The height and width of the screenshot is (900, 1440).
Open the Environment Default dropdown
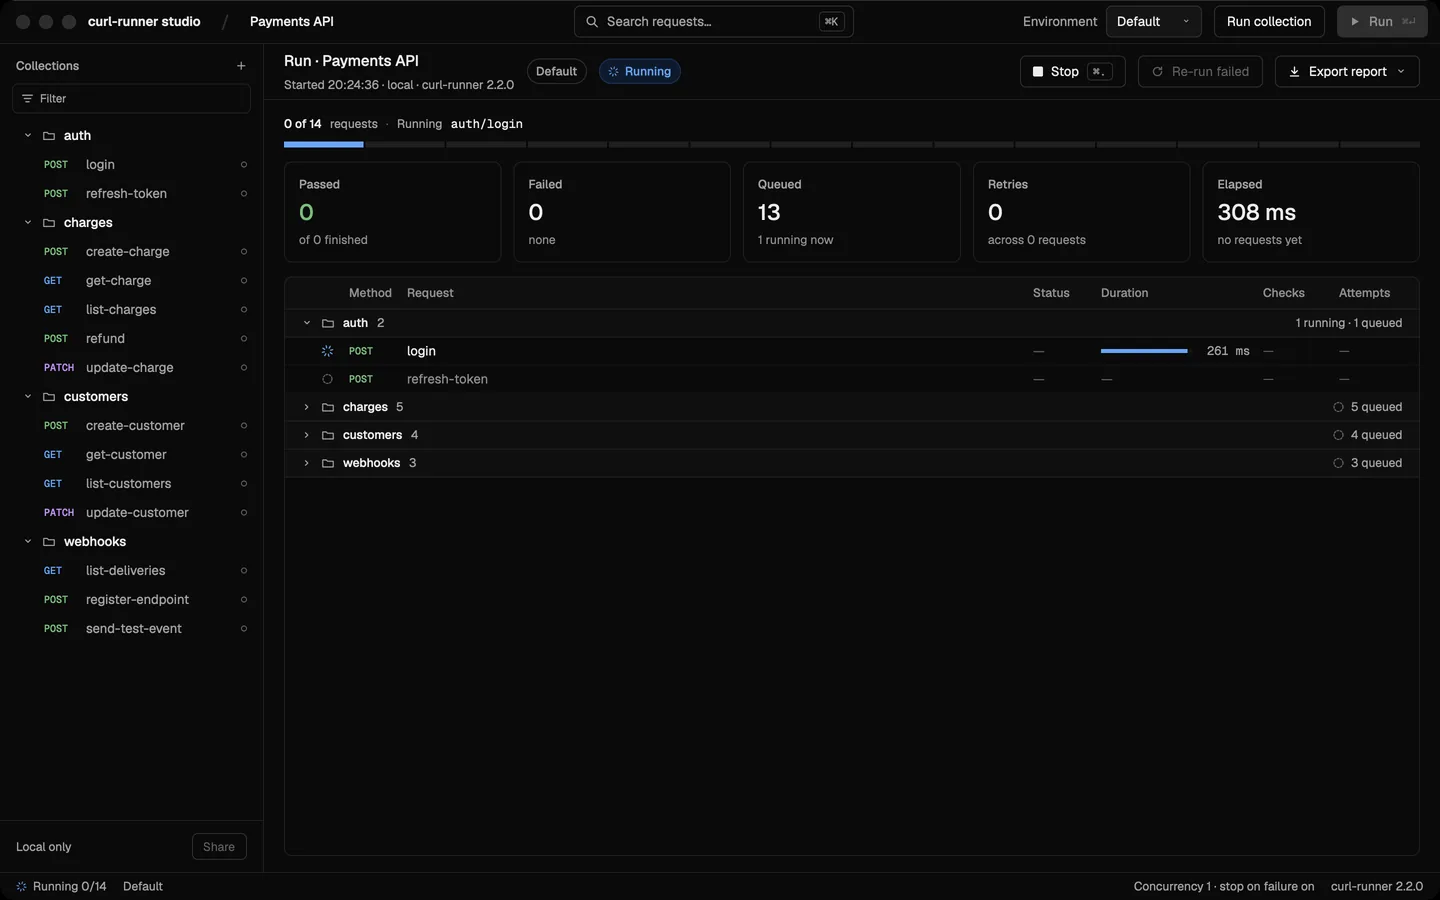point(1153,22)
